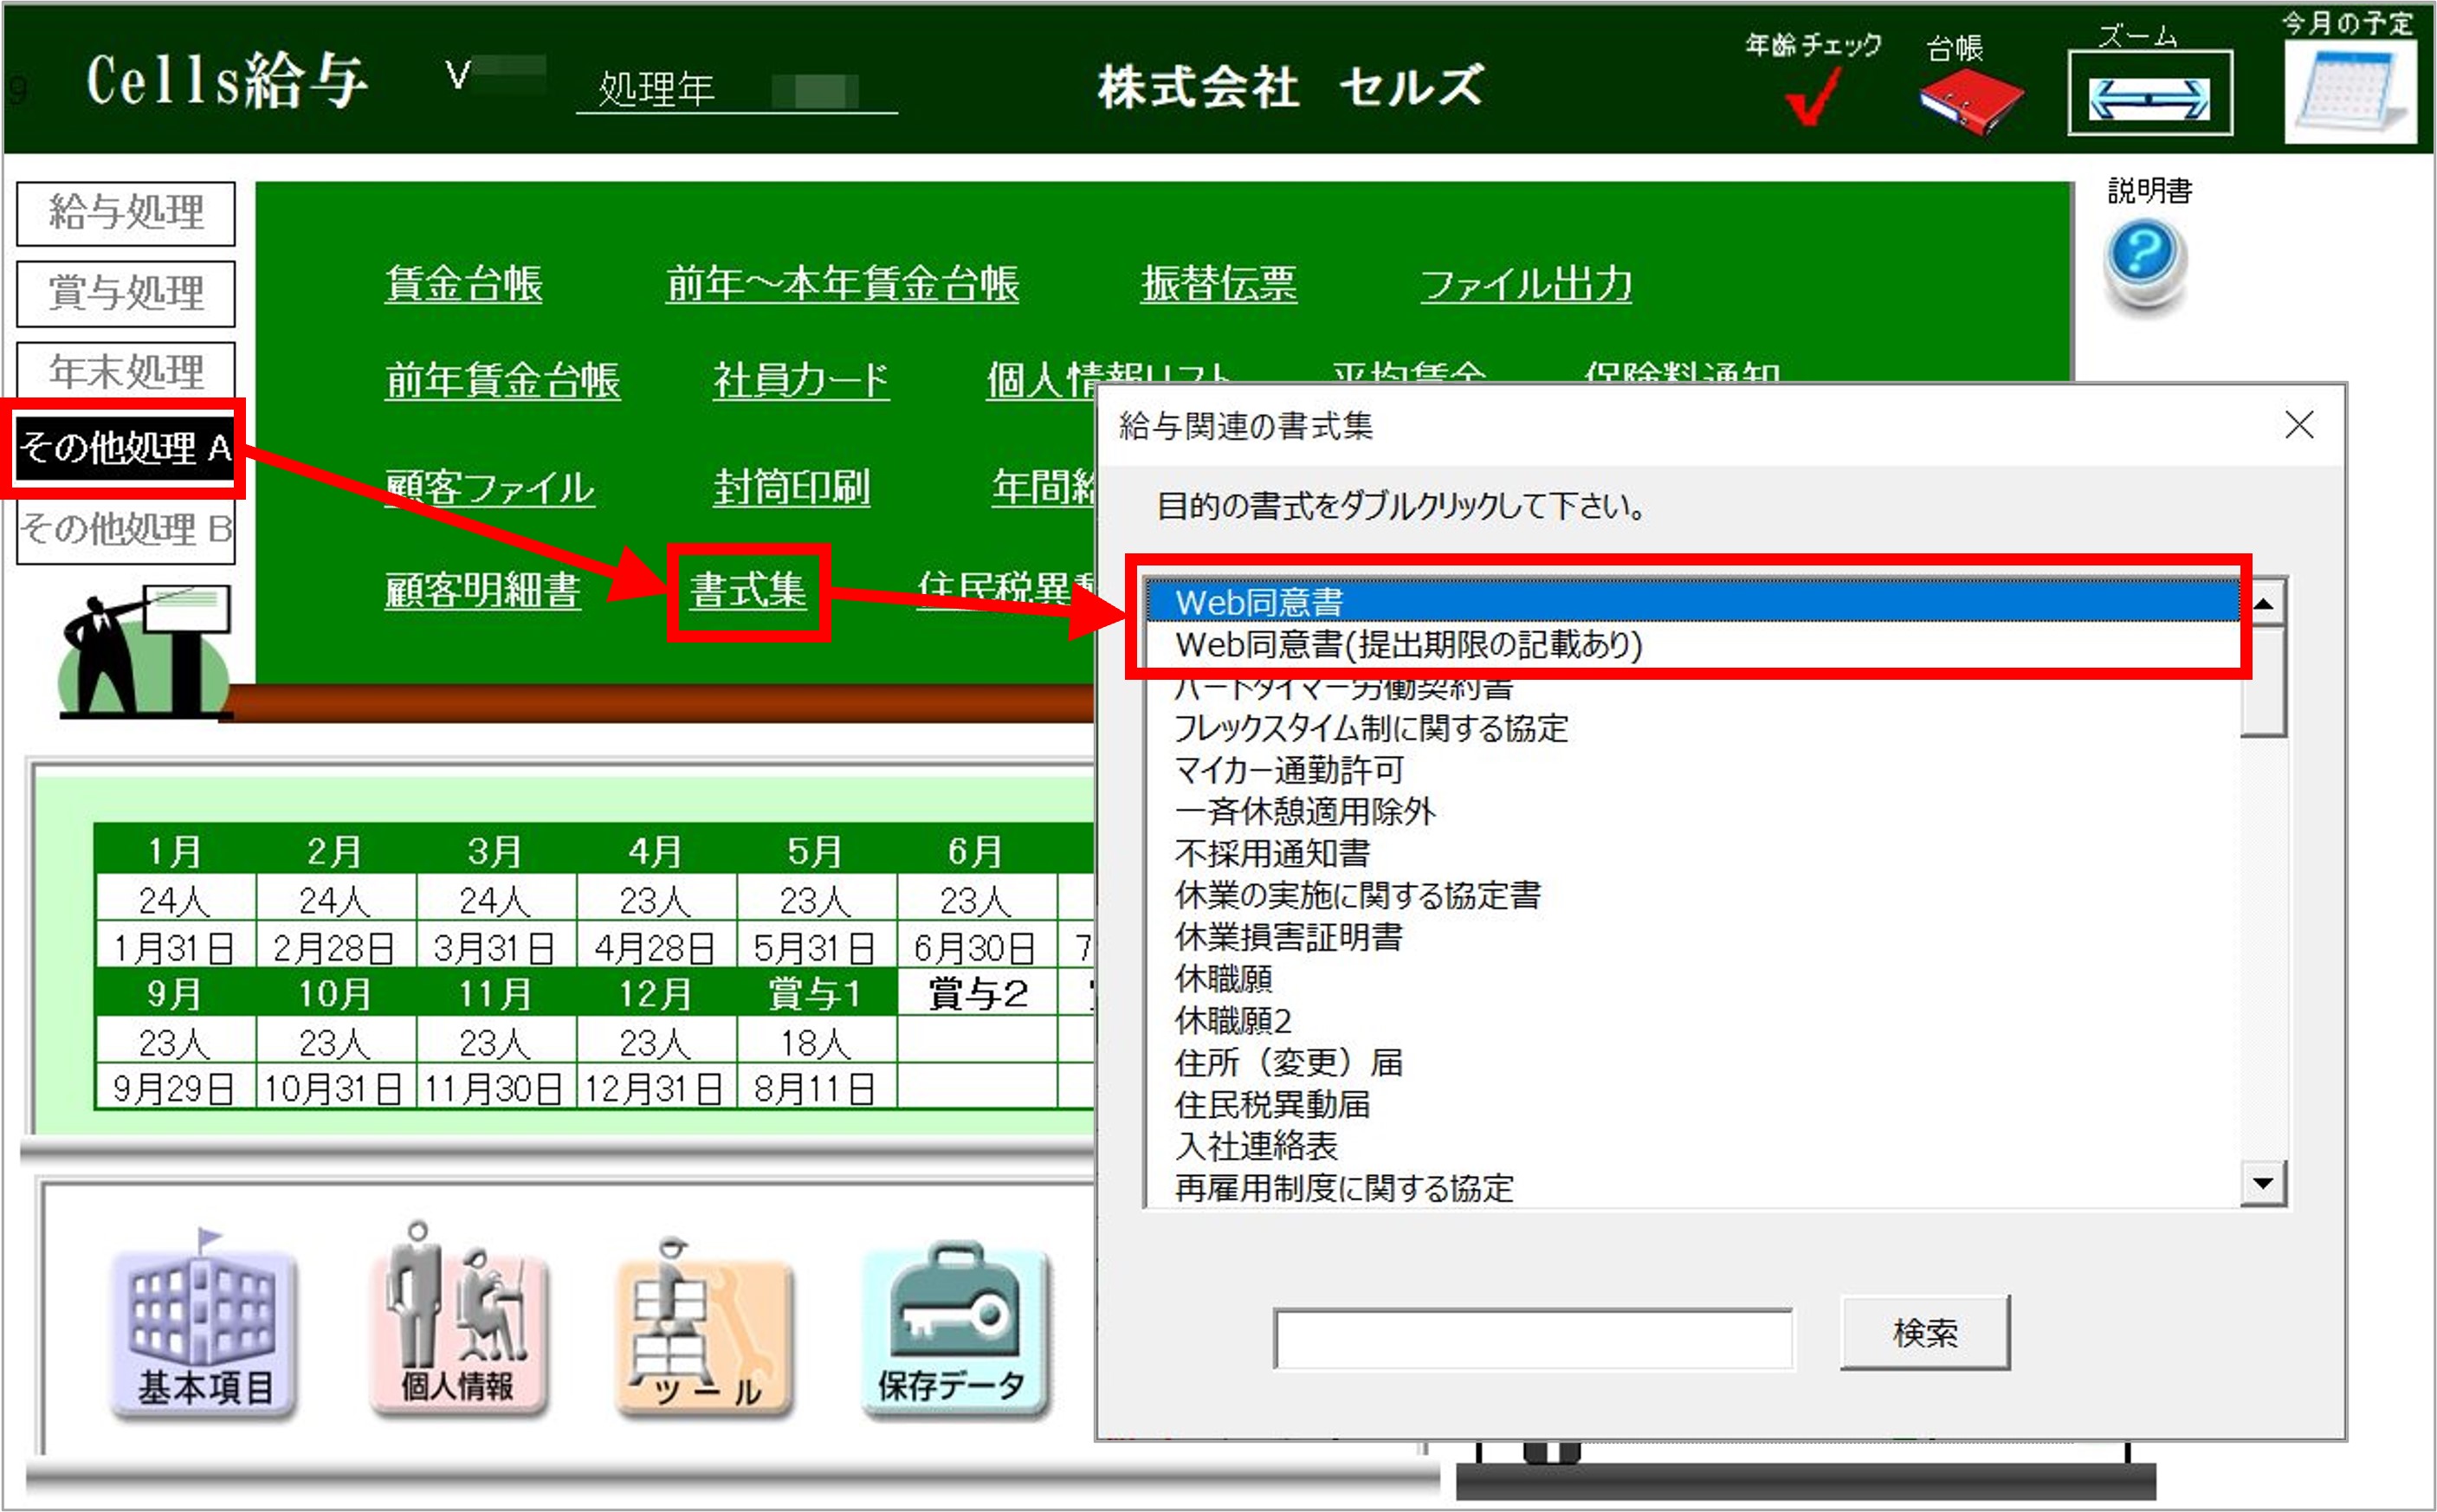Click the Zoom arrows icon

2149,97
